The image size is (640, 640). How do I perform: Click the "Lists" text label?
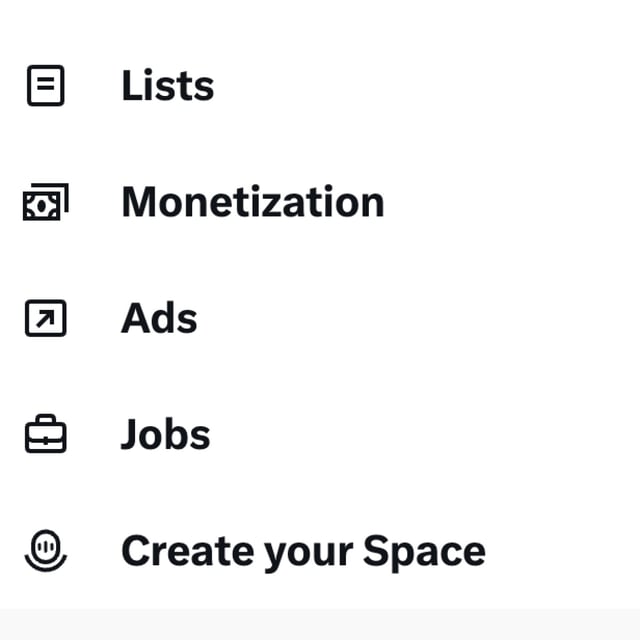(167, 86)
